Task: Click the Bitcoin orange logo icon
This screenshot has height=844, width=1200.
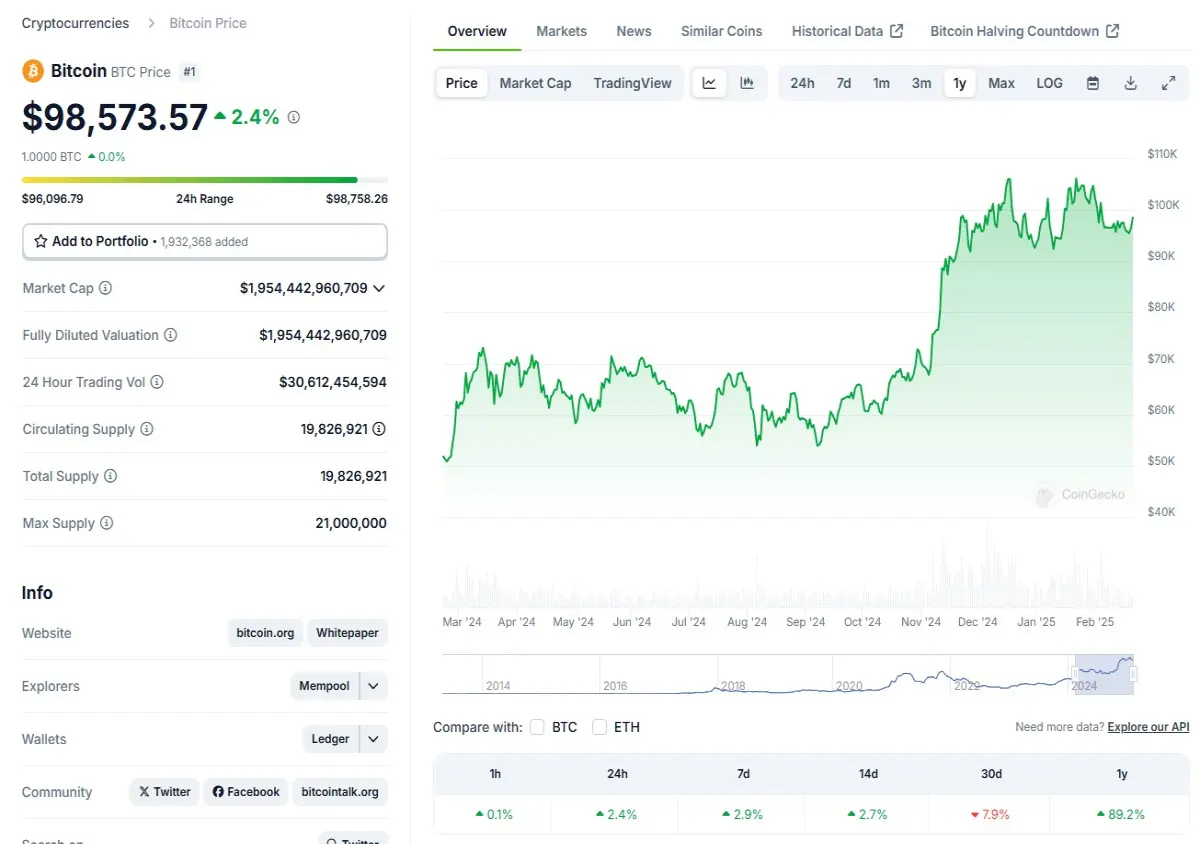Action: point(33,71)
